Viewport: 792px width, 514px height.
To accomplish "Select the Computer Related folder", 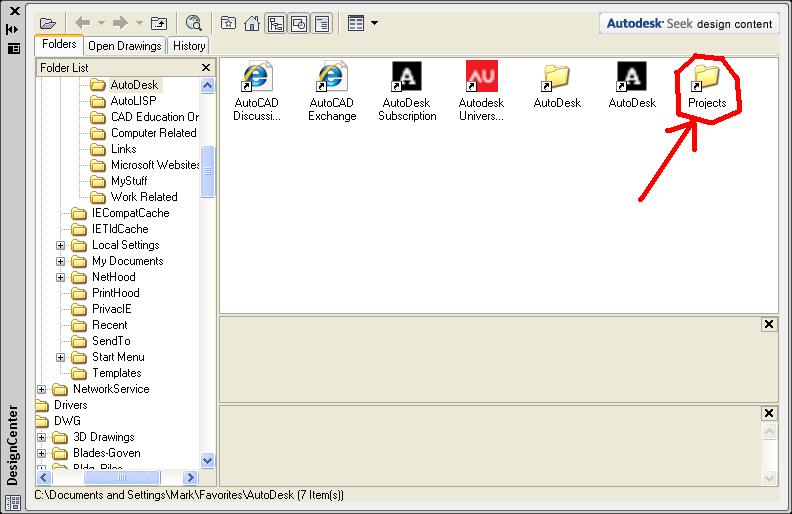I will click(143, 133).
